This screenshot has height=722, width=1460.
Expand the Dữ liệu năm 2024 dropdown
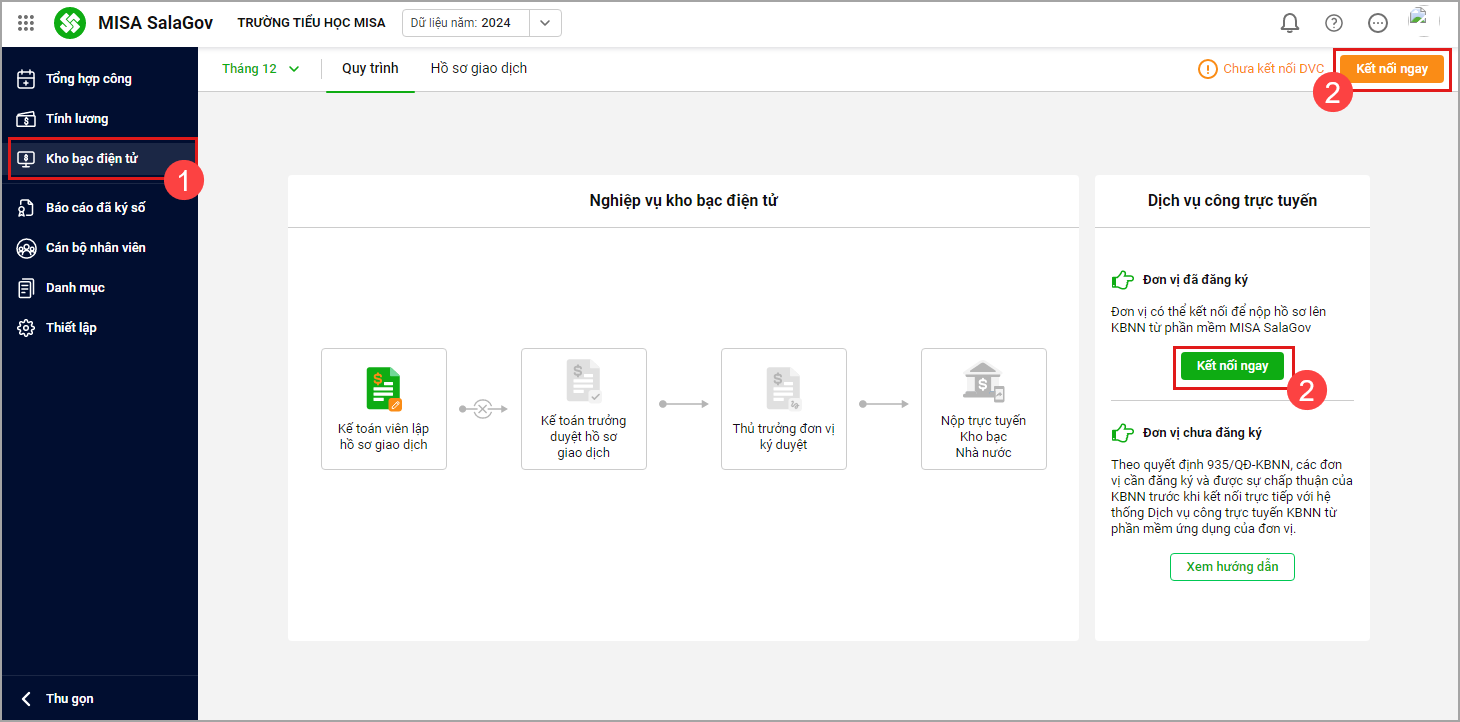click(545, 23)
